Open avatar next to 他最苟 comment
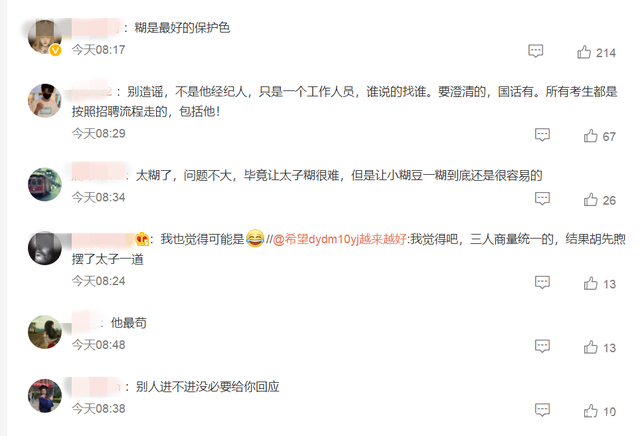Viewport: 640px width, 436px height. pos(44,332)
